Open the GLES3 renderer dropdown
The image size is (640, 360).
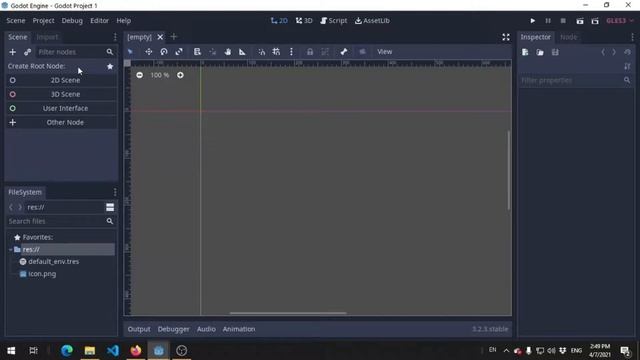tap(620, 21)
